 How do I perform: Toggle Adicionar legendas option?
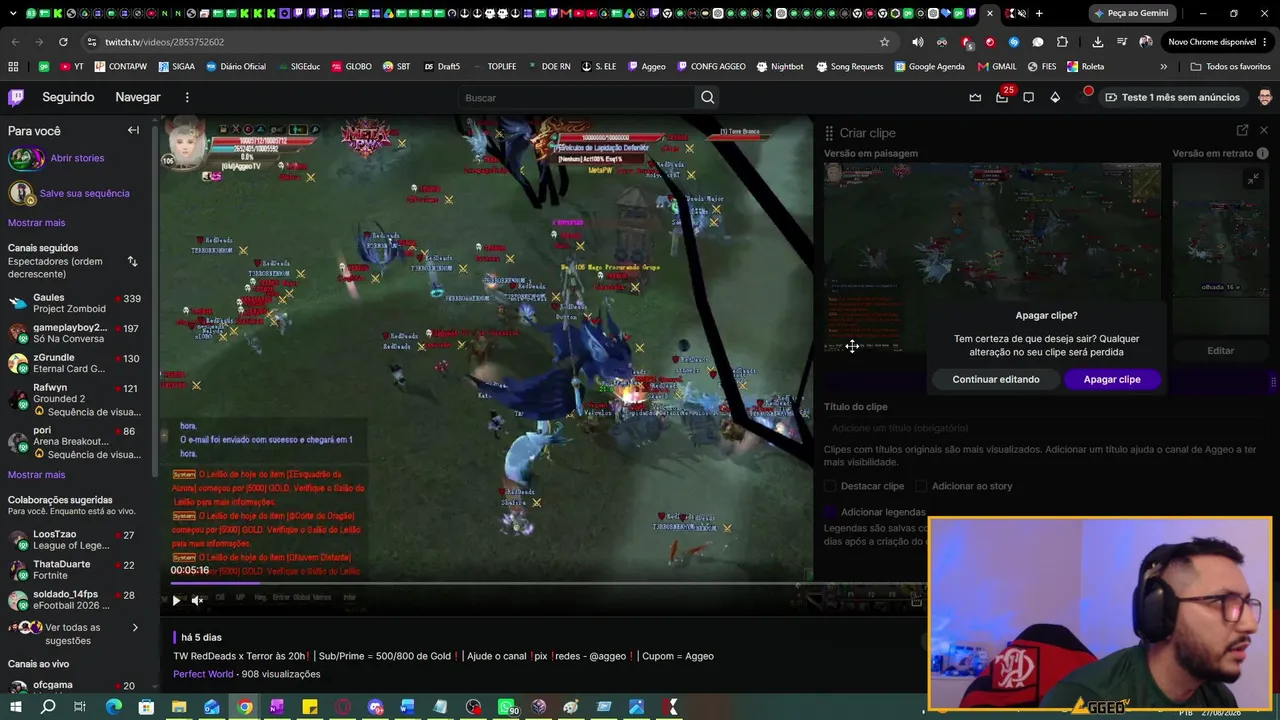[x=830, y=512]
